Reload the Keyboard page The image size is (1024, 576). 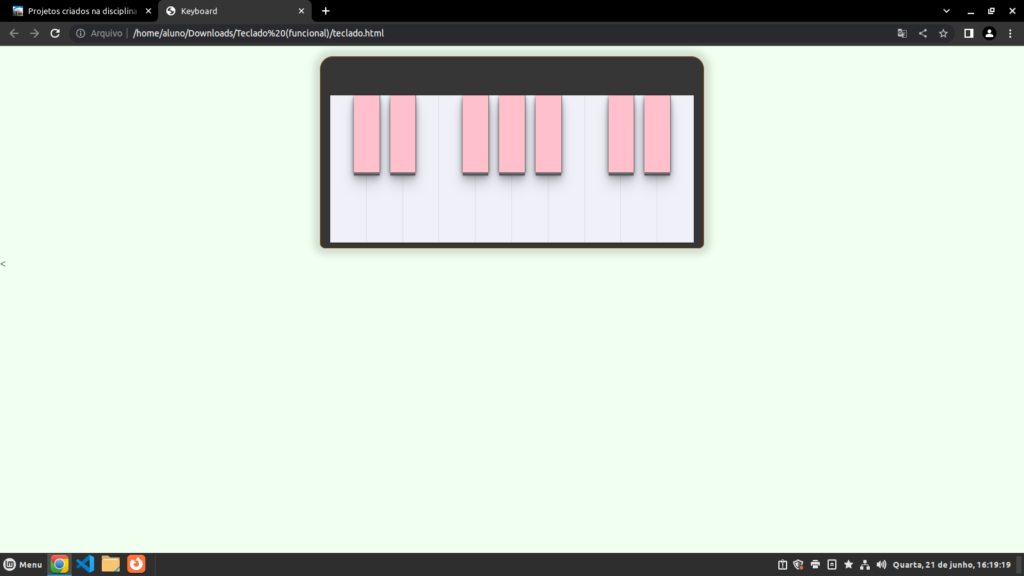[x=55, y=33]
